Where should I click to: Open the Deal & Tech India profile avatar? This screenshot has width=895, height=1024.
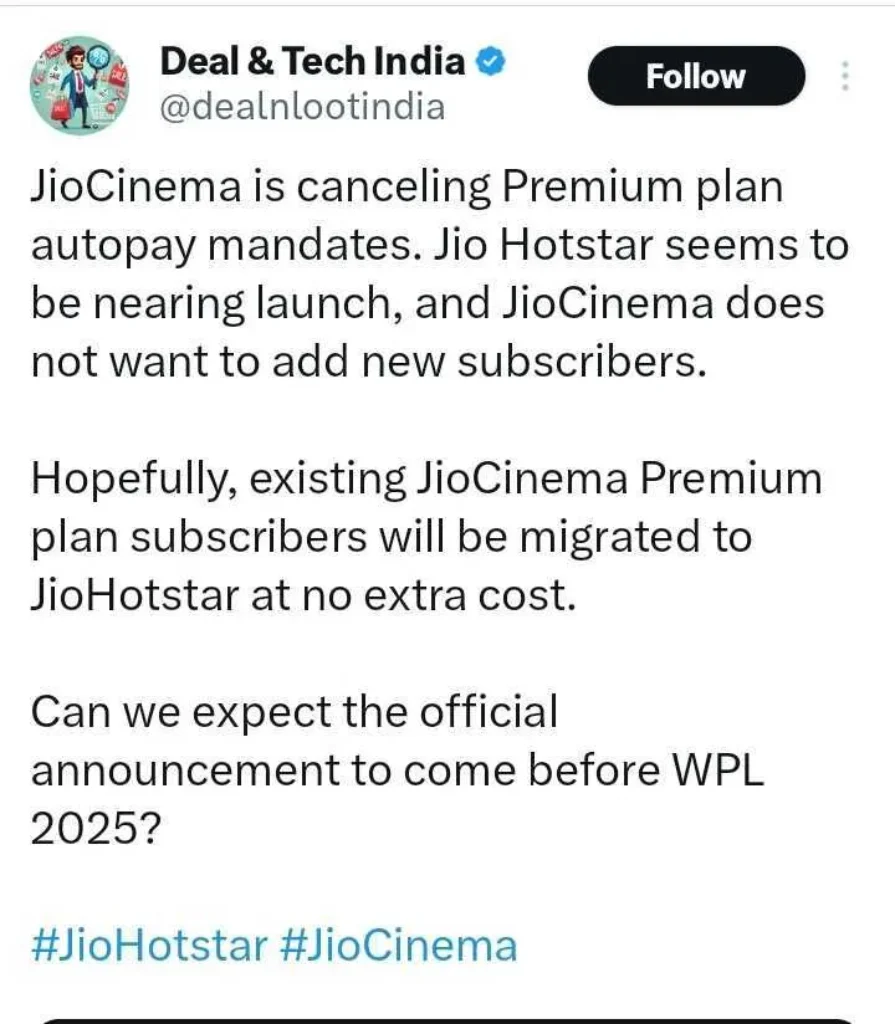coord(80,84)
